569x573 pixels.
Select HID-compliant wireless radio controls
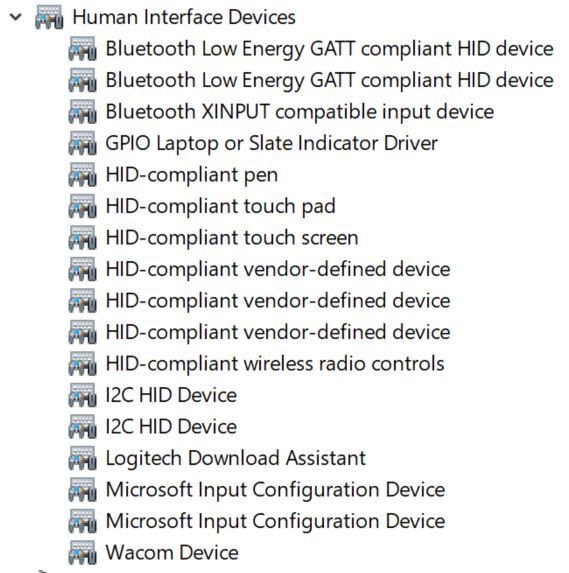pyautogui.click(x=275, y=364)
